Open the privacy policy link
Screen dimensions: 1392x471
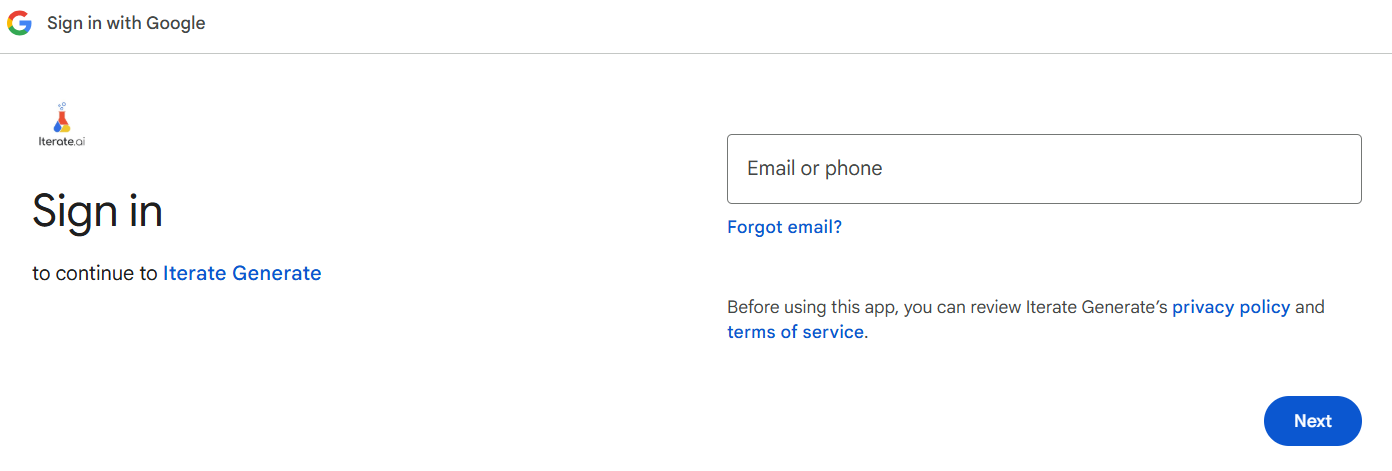coord(1230,307)
